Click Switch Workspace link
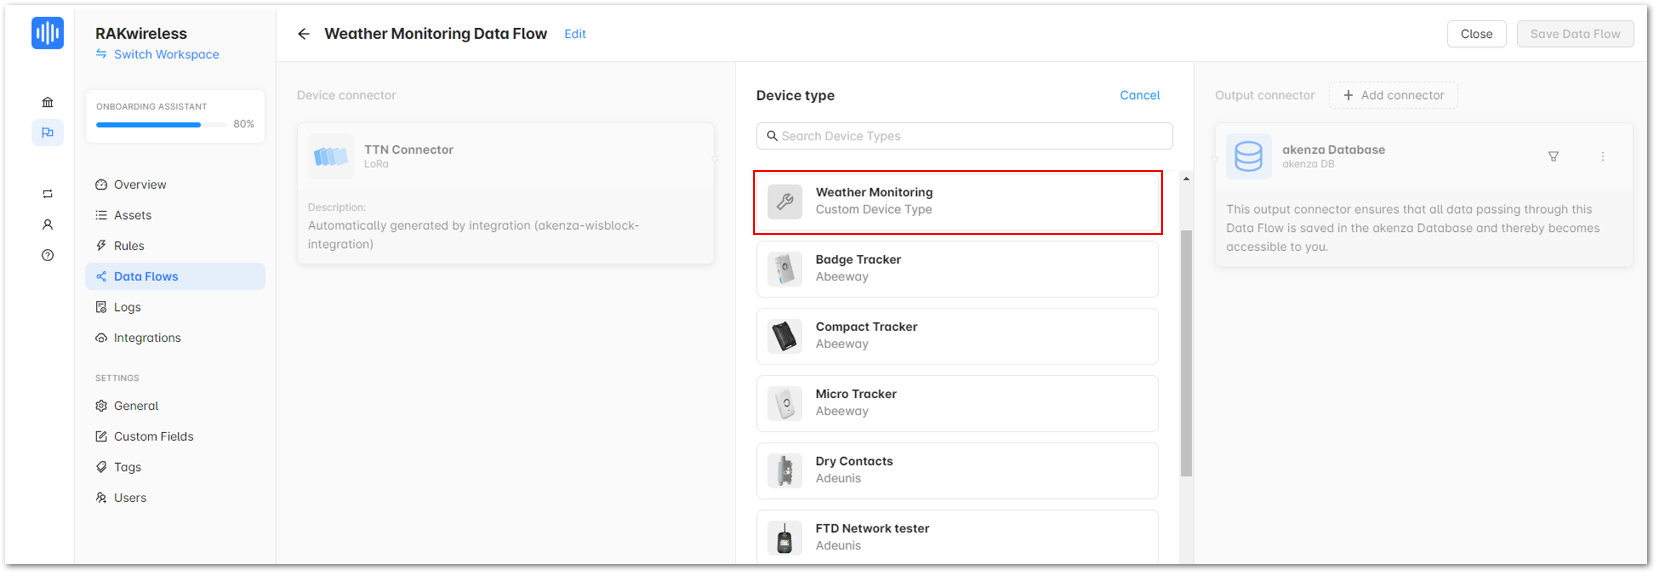This screenshot has height=573, width=1656. pyautogui.click(x=157, y=55)
